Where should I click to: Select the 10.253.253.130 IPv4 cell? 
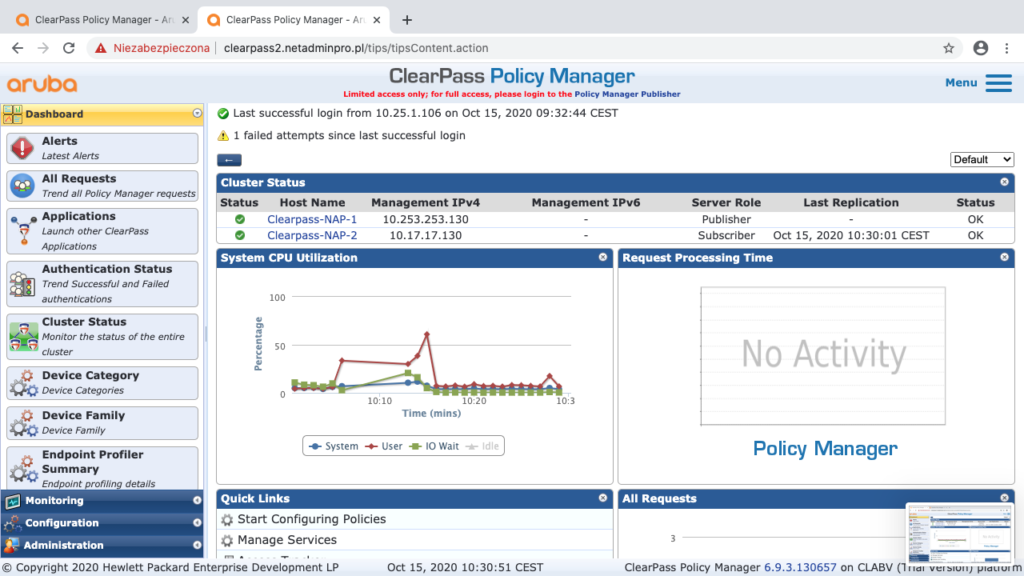tap(425, 219)
